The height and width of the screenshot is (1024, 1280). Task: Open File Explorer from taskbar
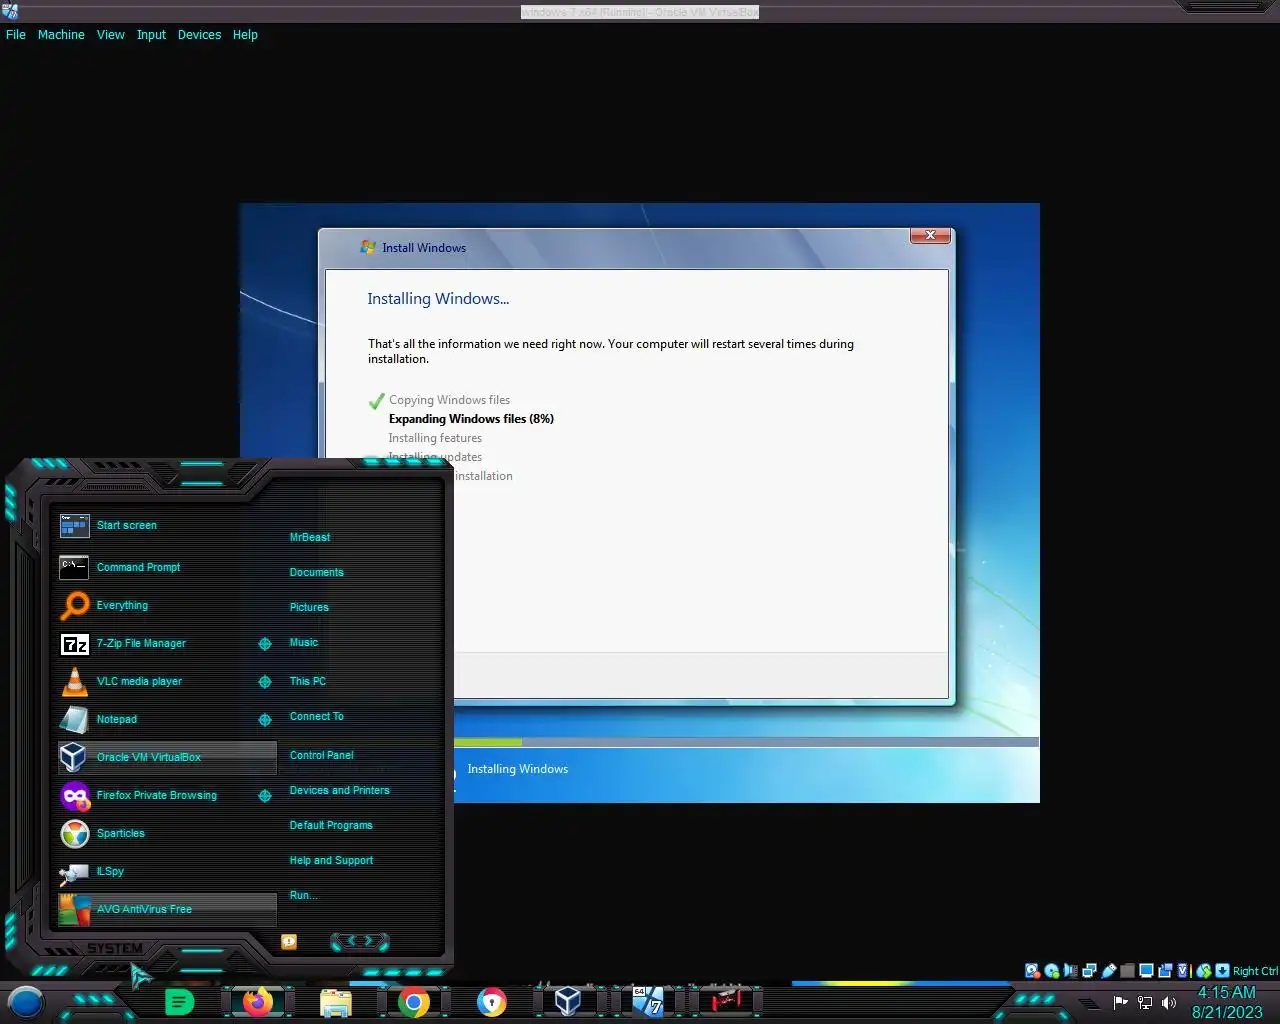pos(335,1002)
